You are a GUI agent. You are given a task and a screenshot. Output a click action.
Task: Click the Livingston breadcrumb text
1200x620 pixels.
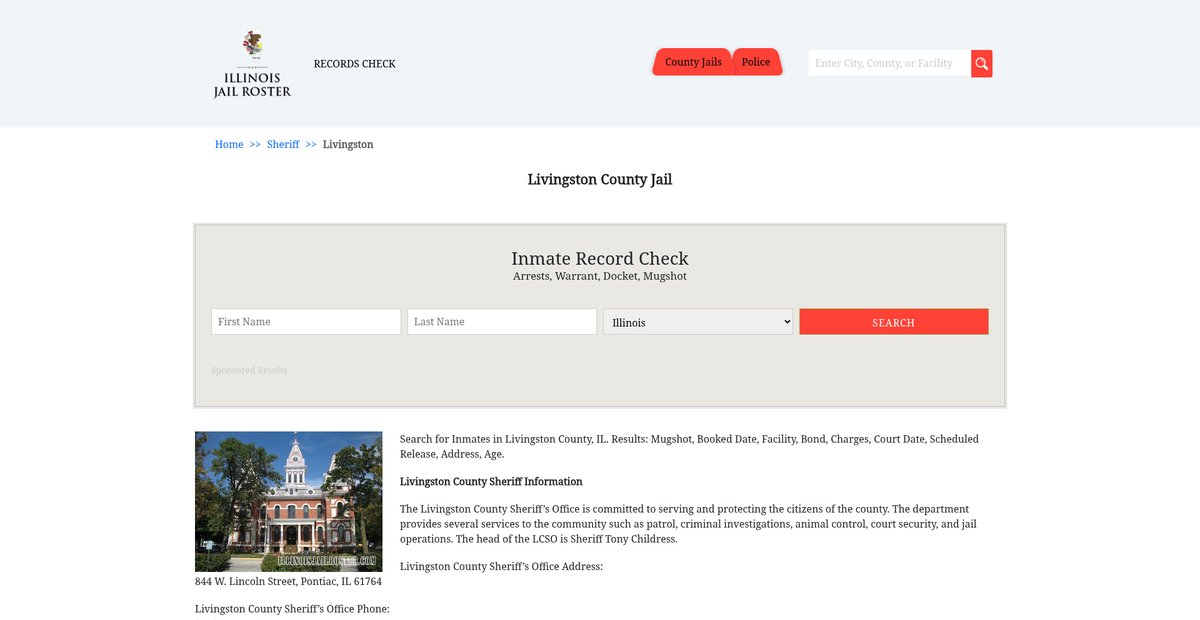point(348,145)
